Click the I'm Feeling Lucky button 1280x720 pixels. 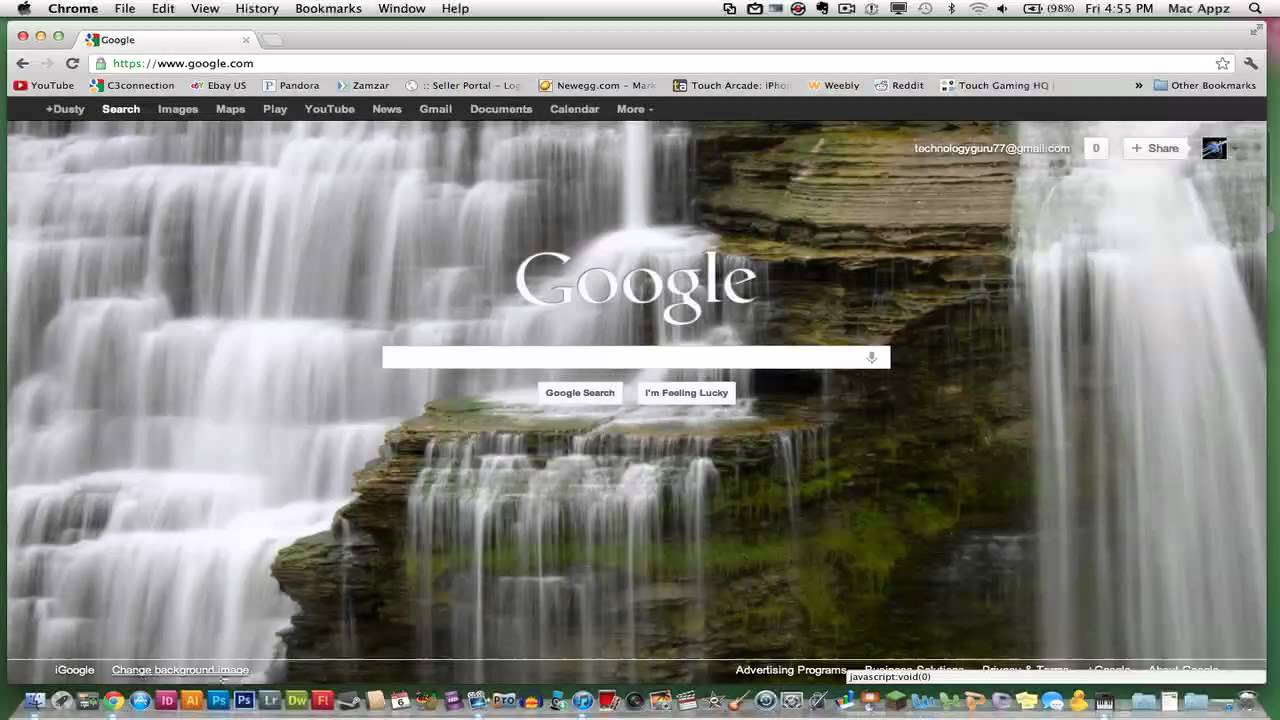click(686, 393)
